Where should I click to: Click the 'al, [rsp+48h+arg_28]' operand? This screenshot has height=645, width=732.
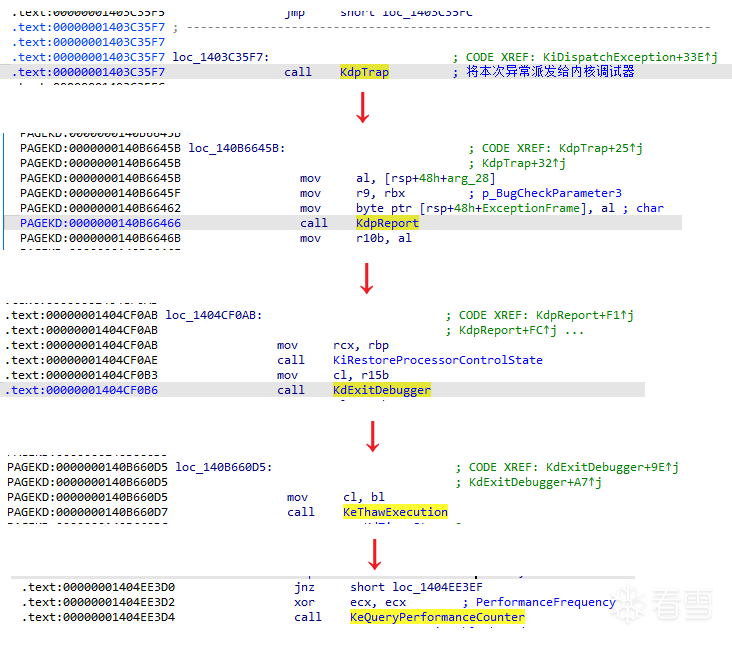pos(425,178)
